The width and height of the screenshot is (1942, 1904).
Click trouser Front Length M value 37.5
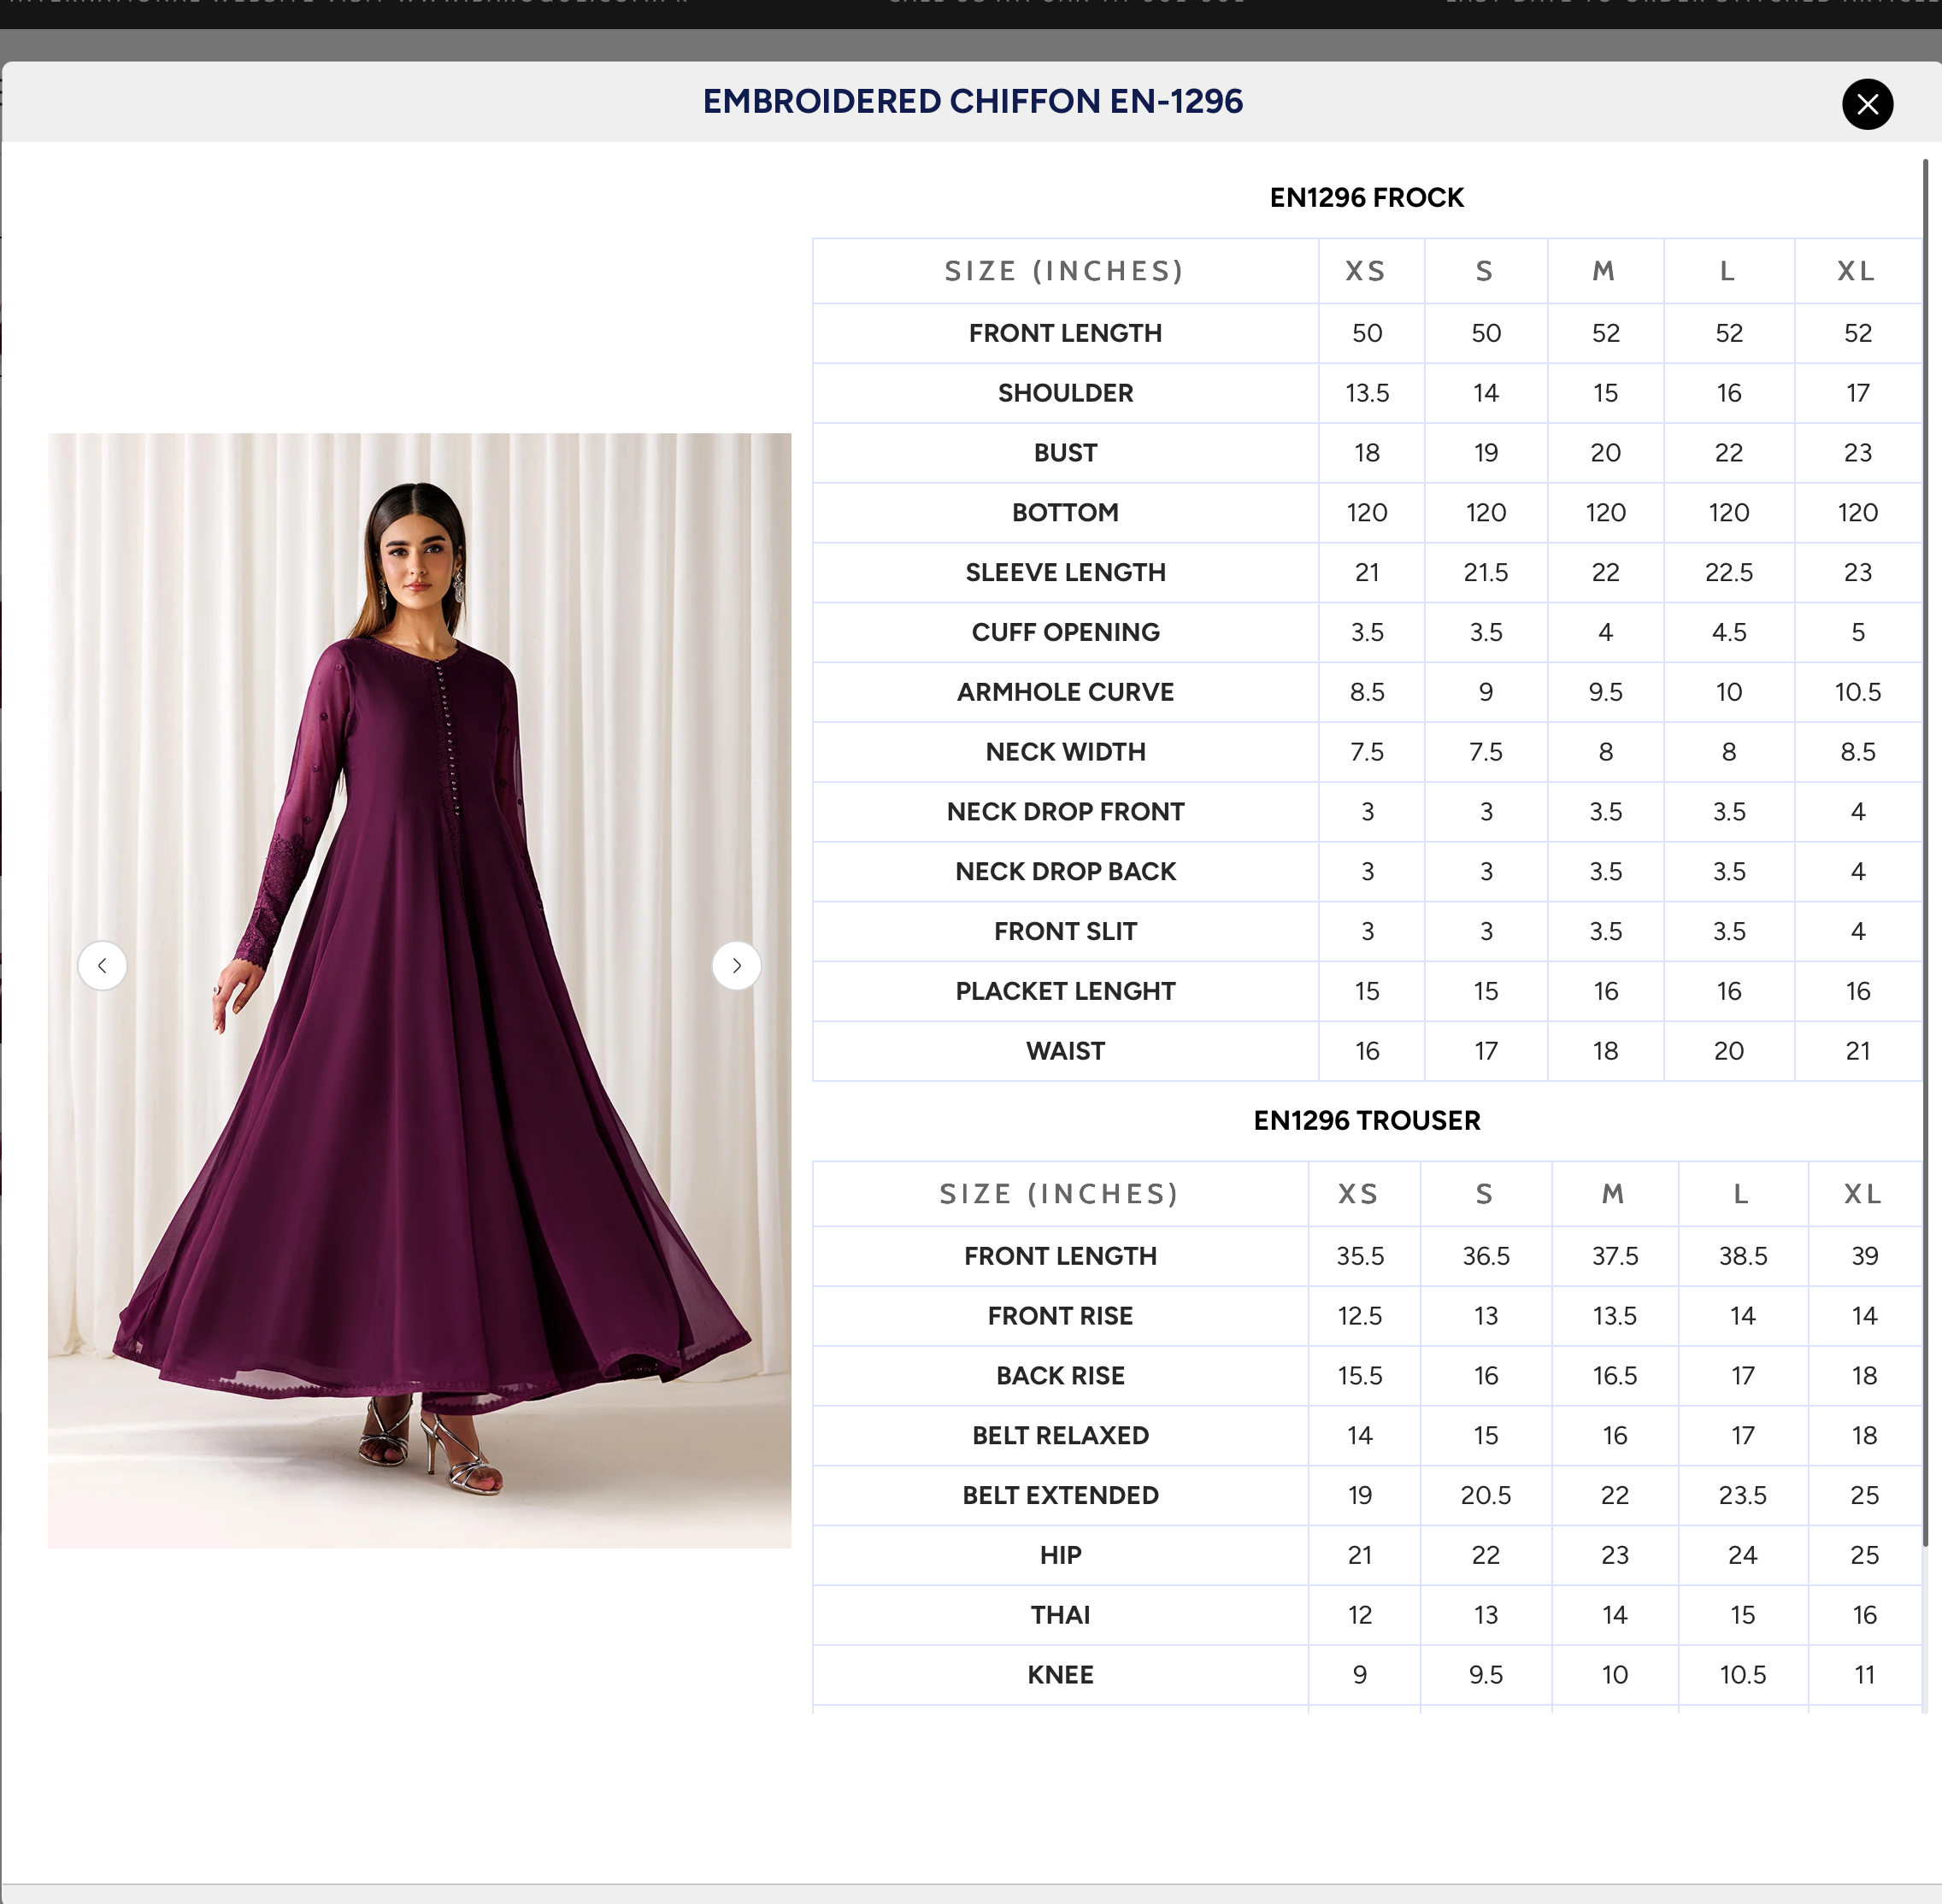coord(1615,1256)
